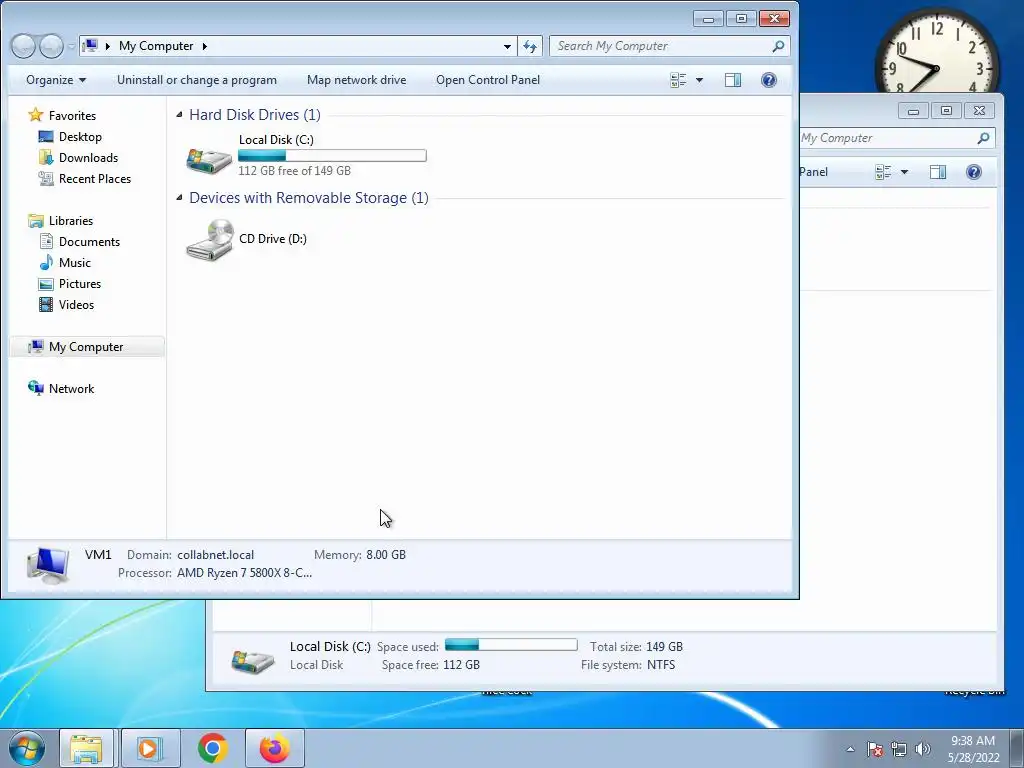This screenshot has width=1024, height=768.
Task: Click the Change your view icon
Action: (x=679, y=80)
